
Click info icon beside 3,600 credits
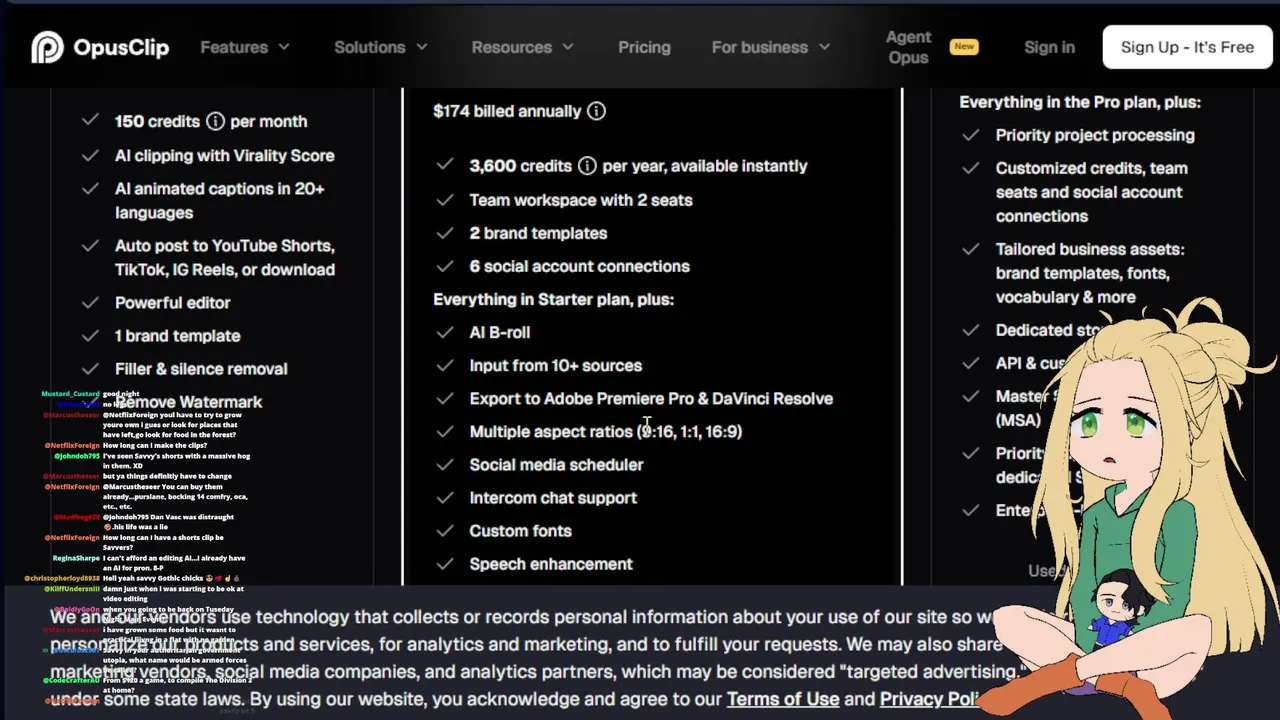tap(587, 166)
